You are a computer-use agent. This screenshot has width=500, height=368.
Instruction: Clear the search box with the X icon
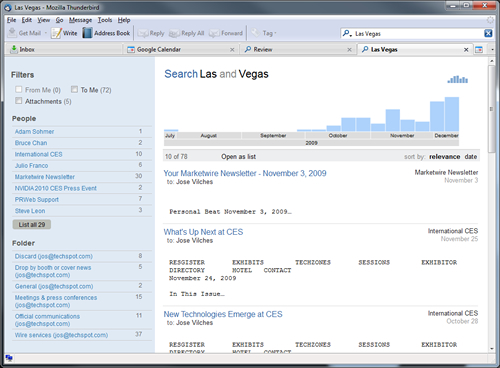coord(488,33)
